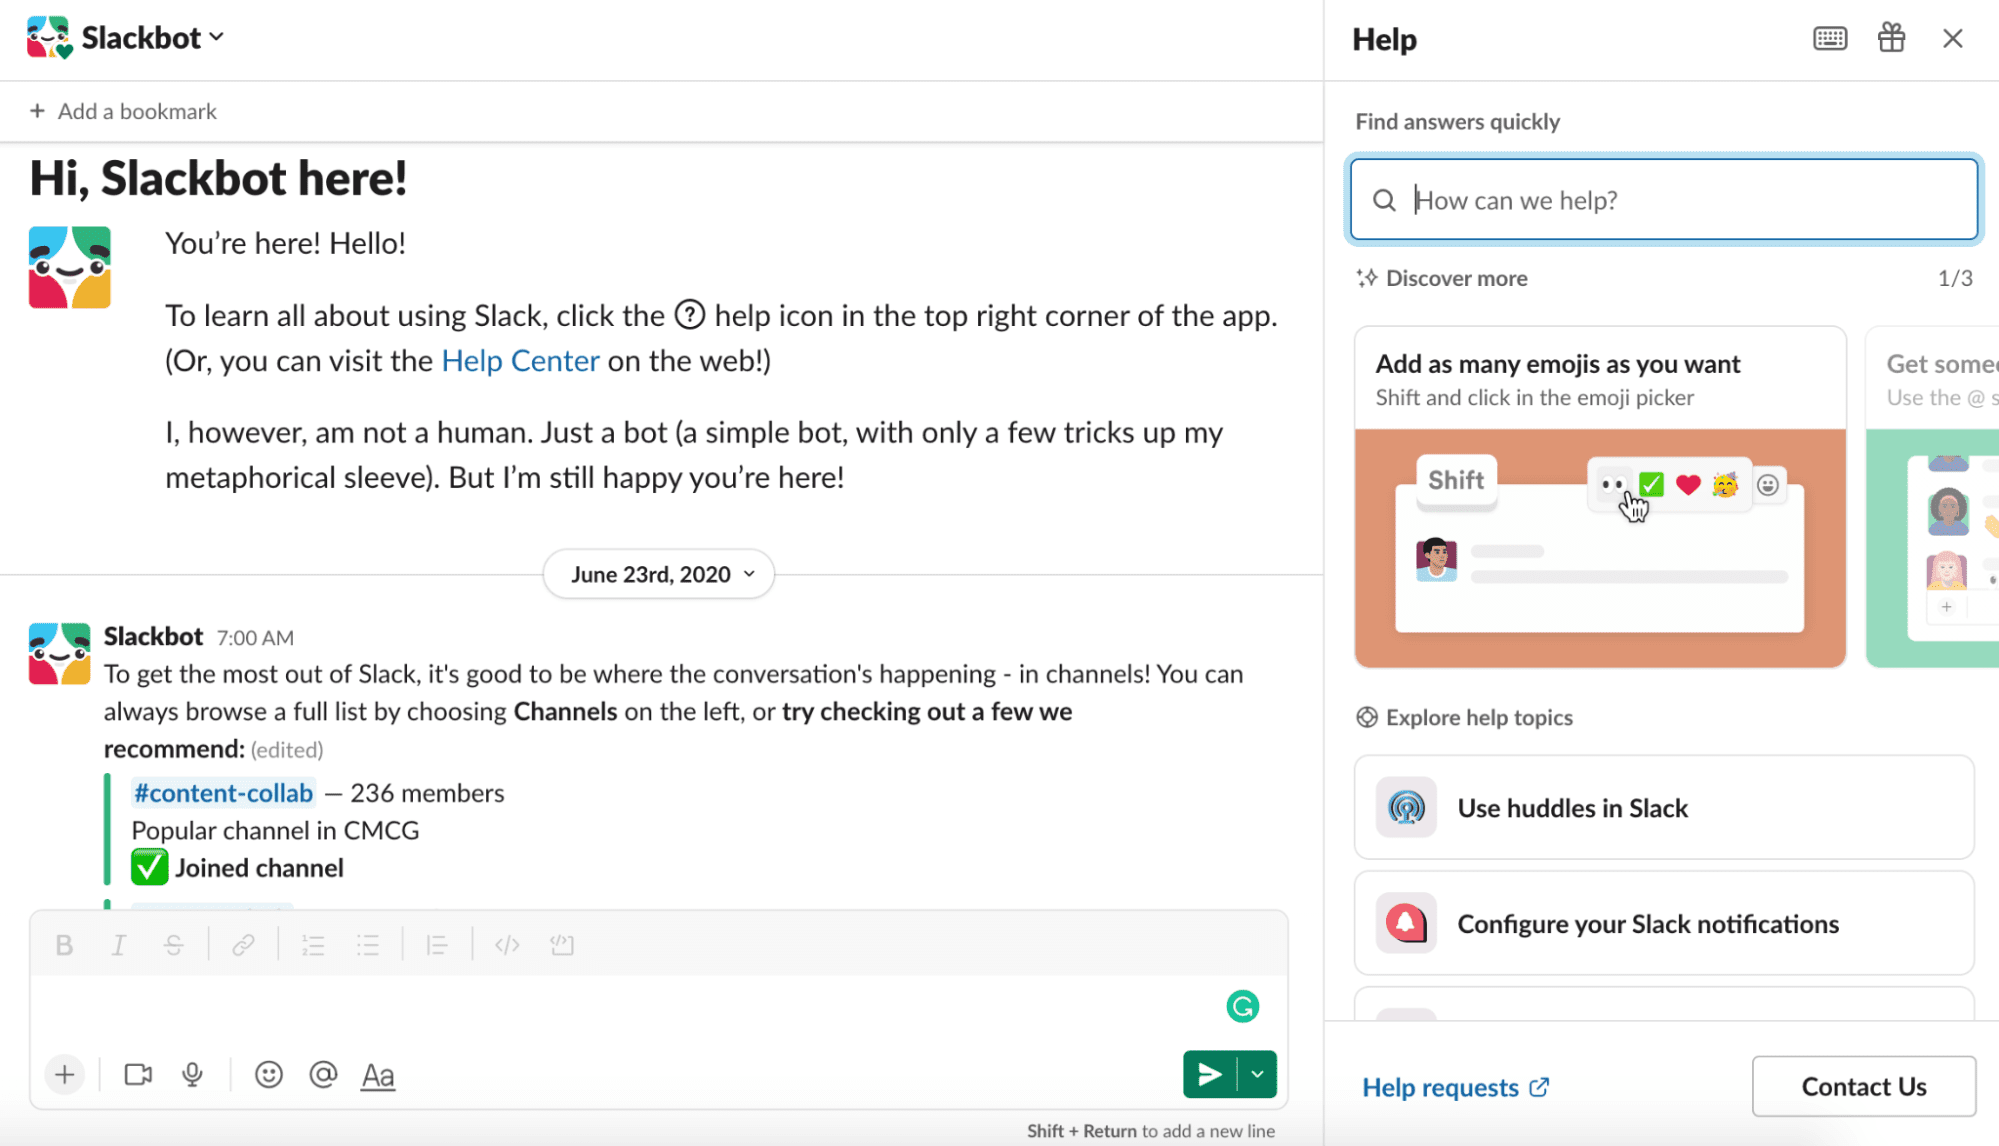Click the notifications bell topic icon
1999x1146 pixels.
[1406, 923]
